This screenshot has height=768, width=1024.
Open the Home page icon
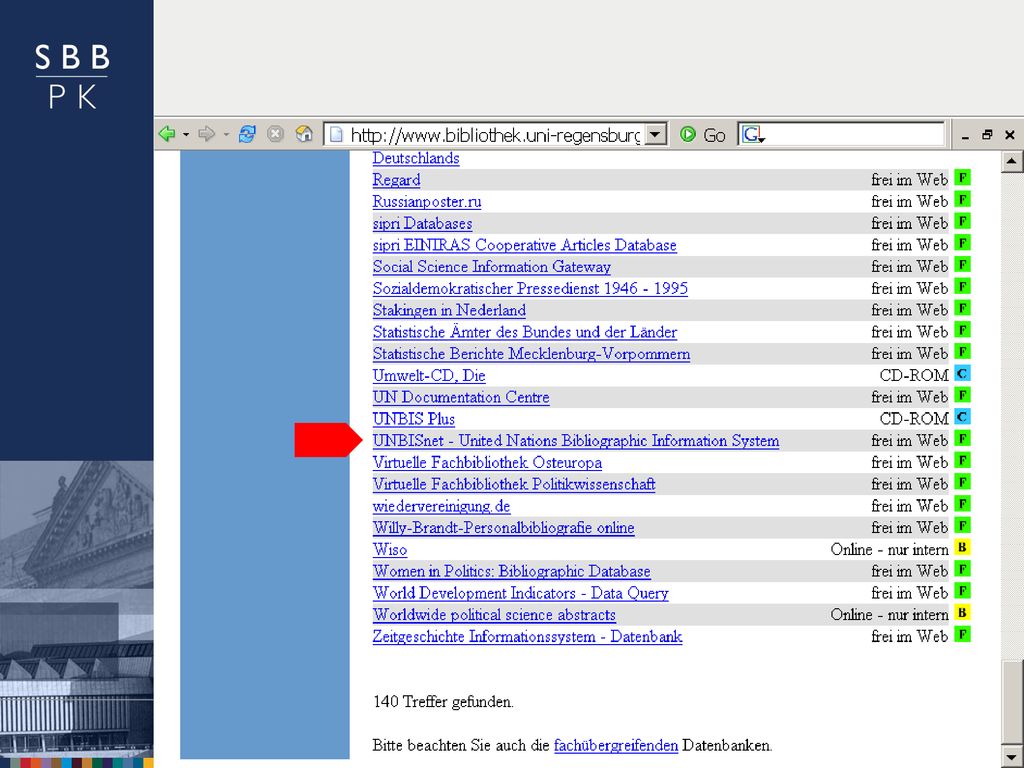click(304, 134)
